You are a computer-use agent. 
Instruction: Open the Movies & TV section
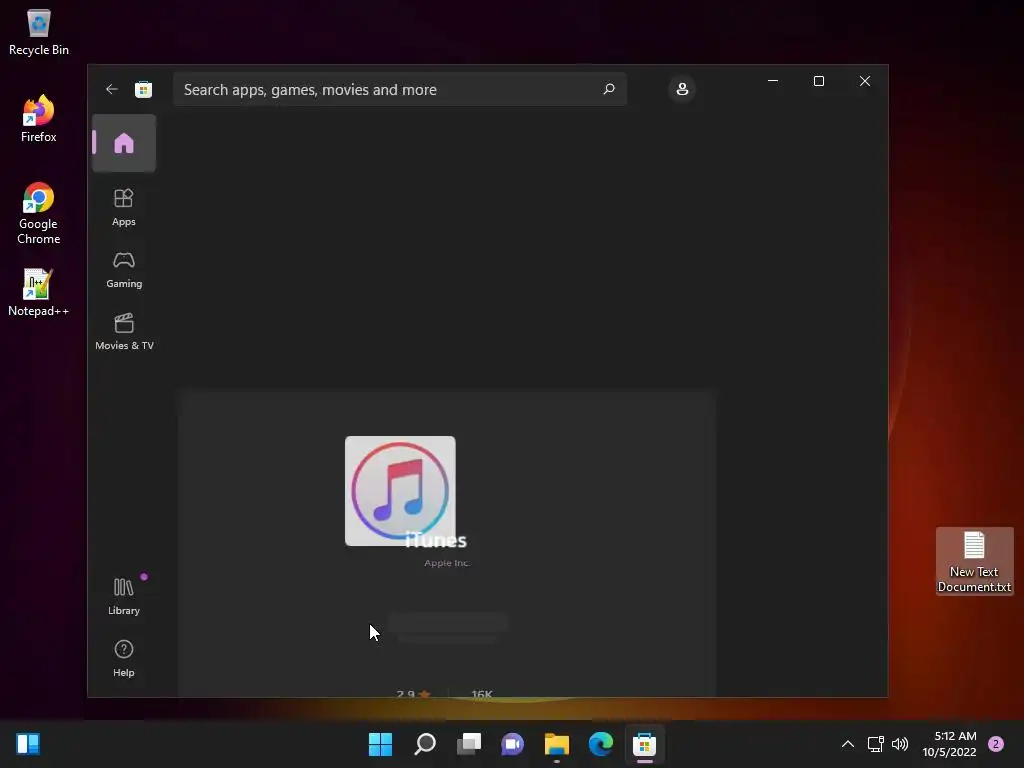click(124, 331)
